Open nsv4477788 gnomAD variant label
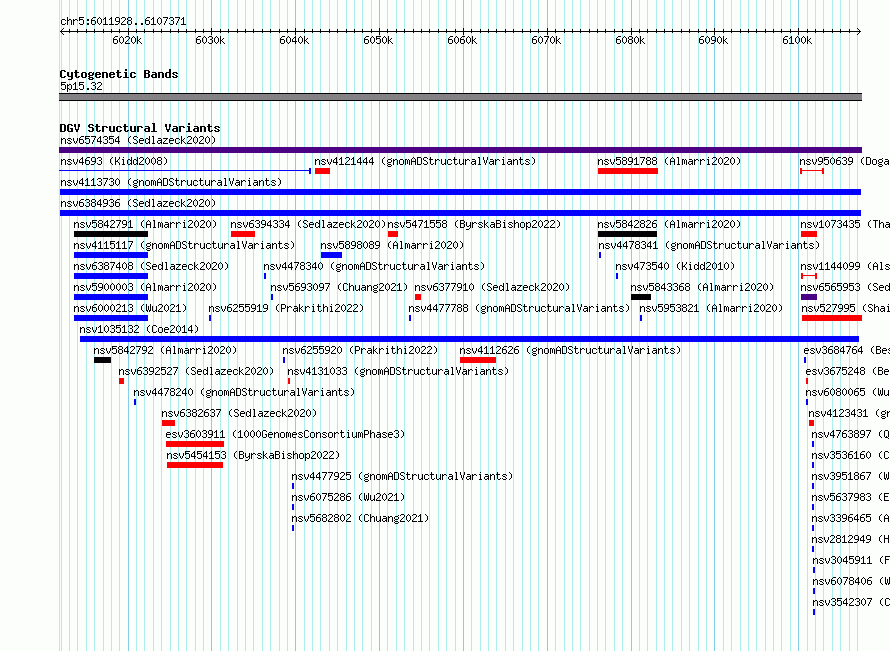This screenshot has height=651, width=890. tap(519, 308)
